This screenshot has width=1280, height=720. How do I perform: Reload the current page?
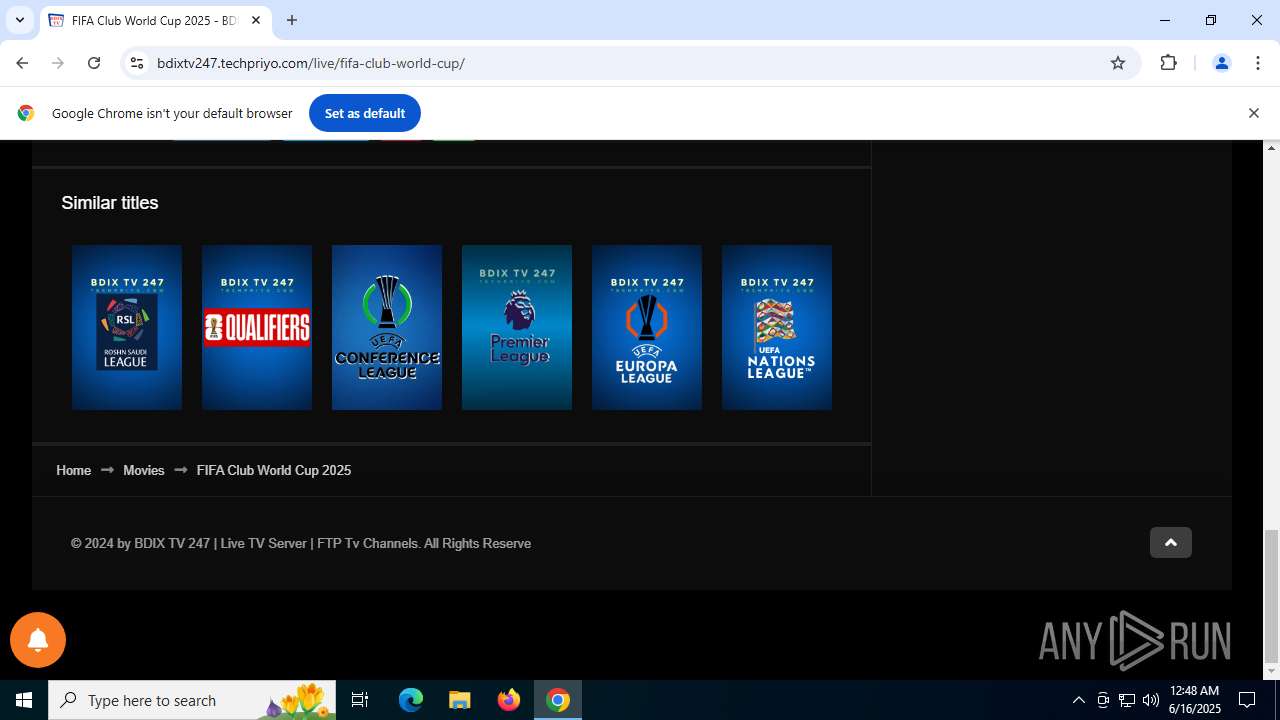(94, 63)
